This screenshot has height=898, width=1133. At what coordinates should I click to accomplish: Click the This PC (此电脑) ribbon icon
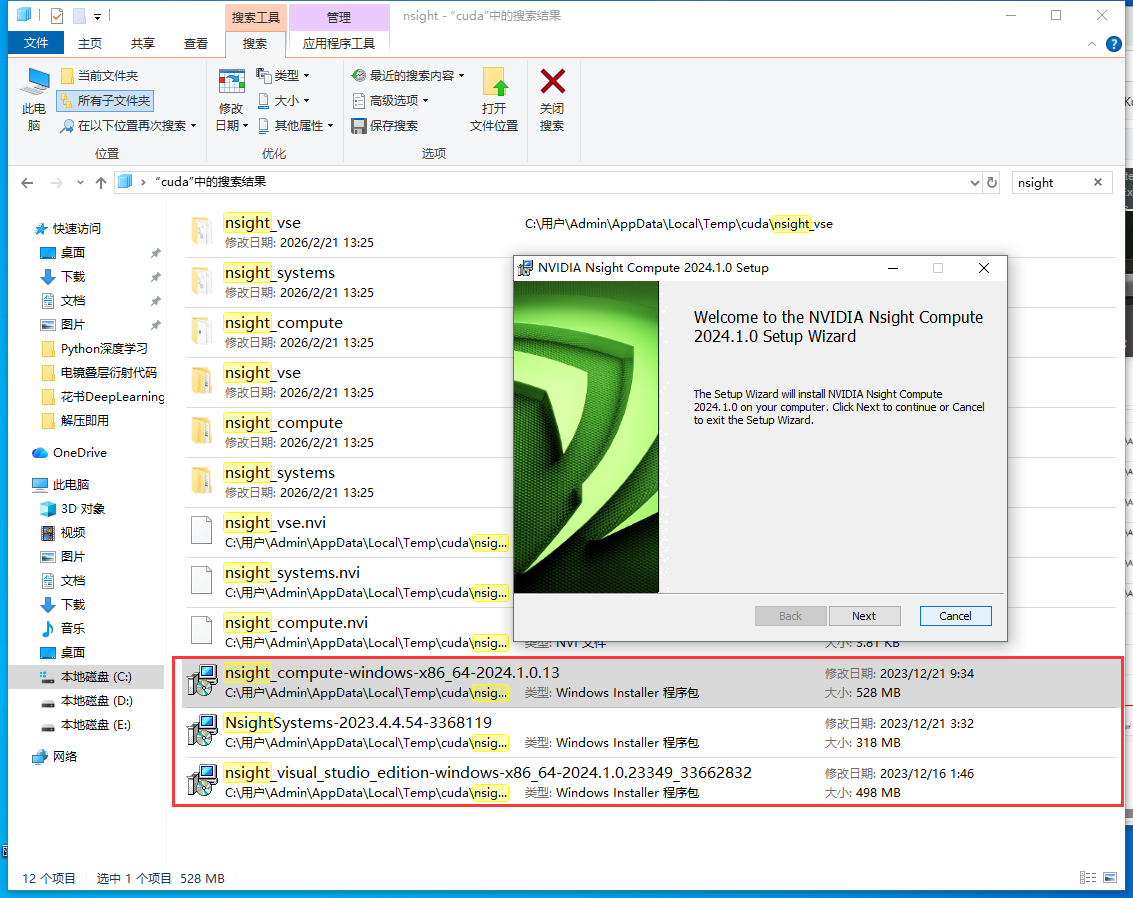point(34,100)
